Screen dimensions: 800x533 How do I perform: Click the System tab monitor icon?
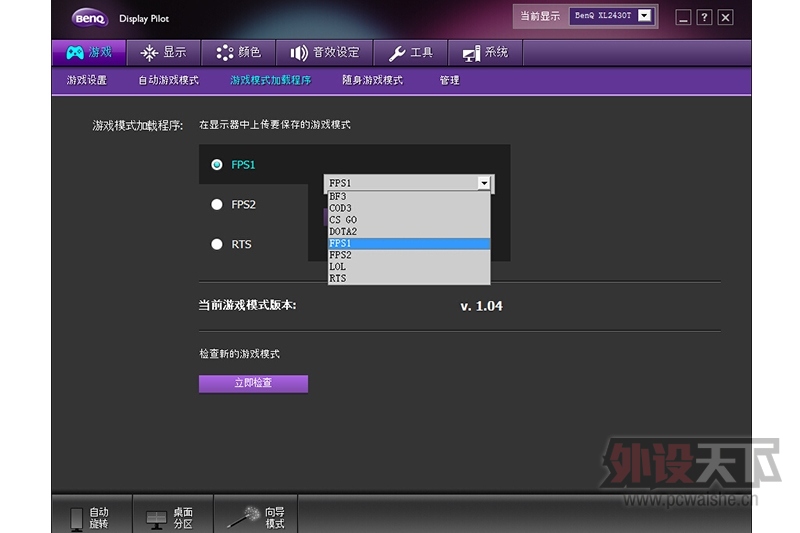point(471,53)
